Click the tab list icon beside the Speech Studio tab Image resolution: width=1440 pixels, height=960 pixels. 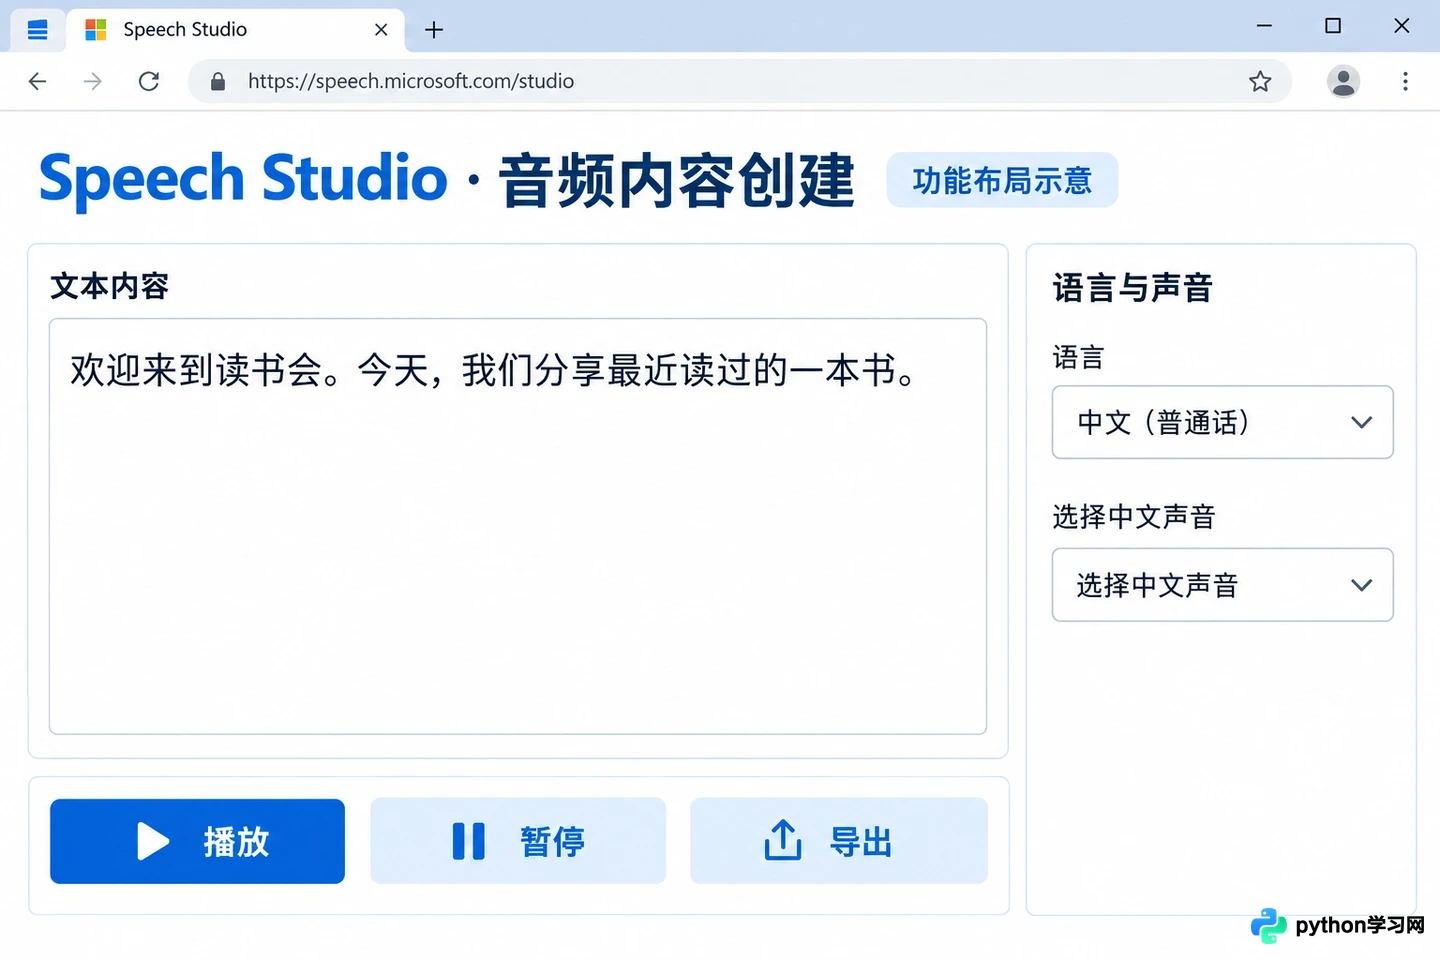tap(38, 30)
